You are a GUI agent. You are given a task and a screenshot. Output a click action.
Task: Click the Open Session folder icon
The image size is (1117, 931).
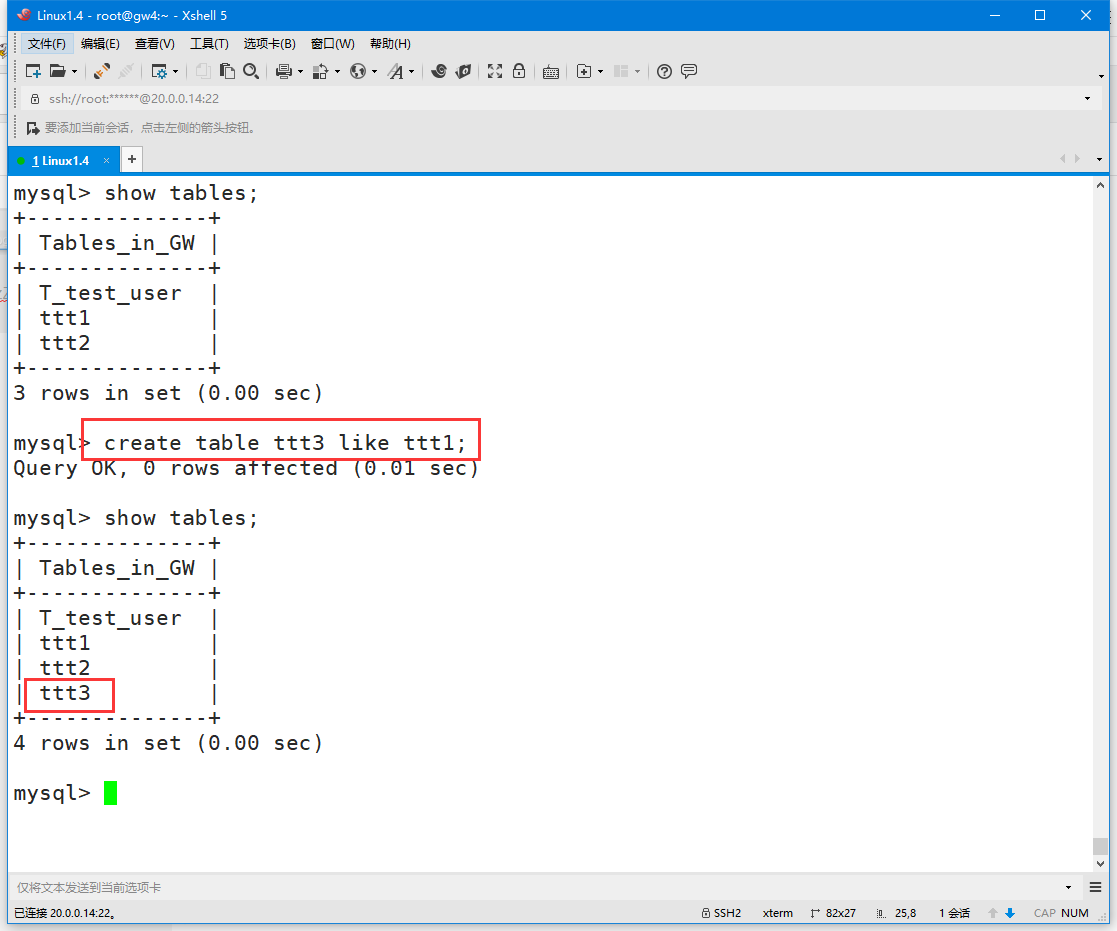[x=58, y=71]
